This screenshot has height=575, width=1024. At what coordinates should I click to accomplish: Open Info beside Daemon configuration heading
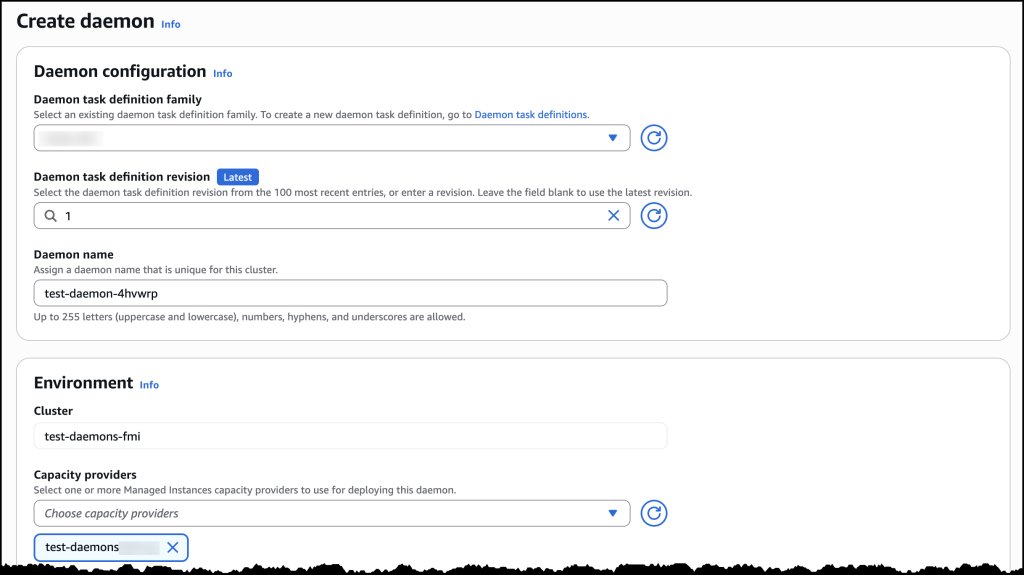coord(222,73)
